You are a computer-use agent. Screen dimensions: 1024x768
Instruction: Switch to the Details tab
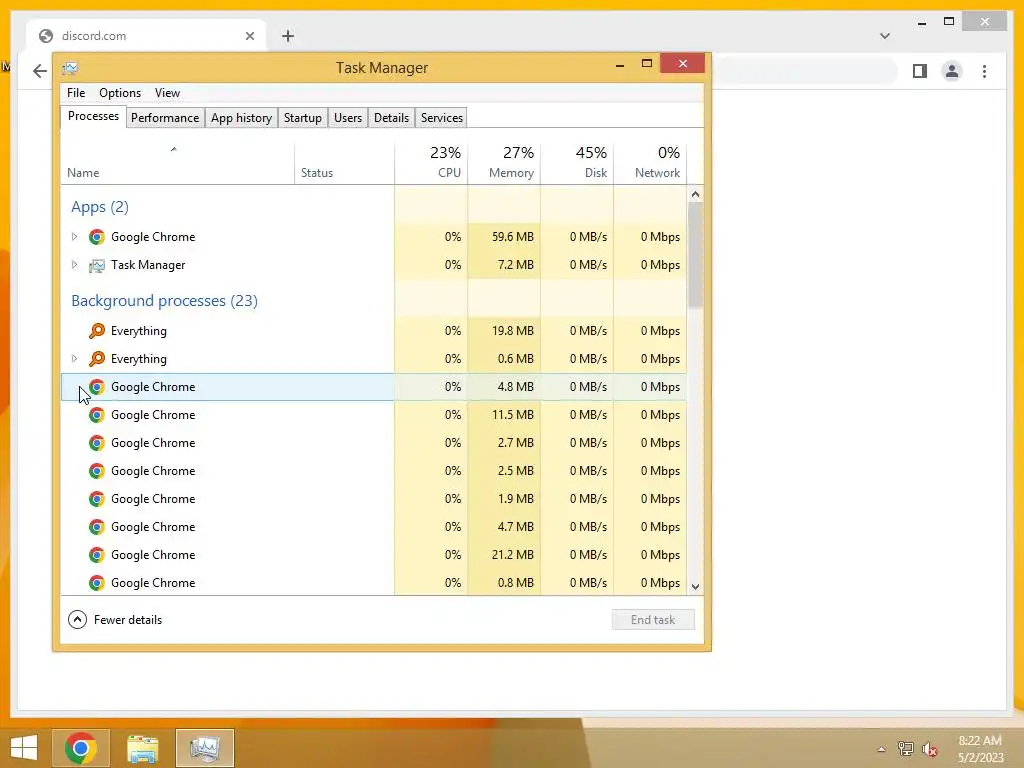(391, 118)
